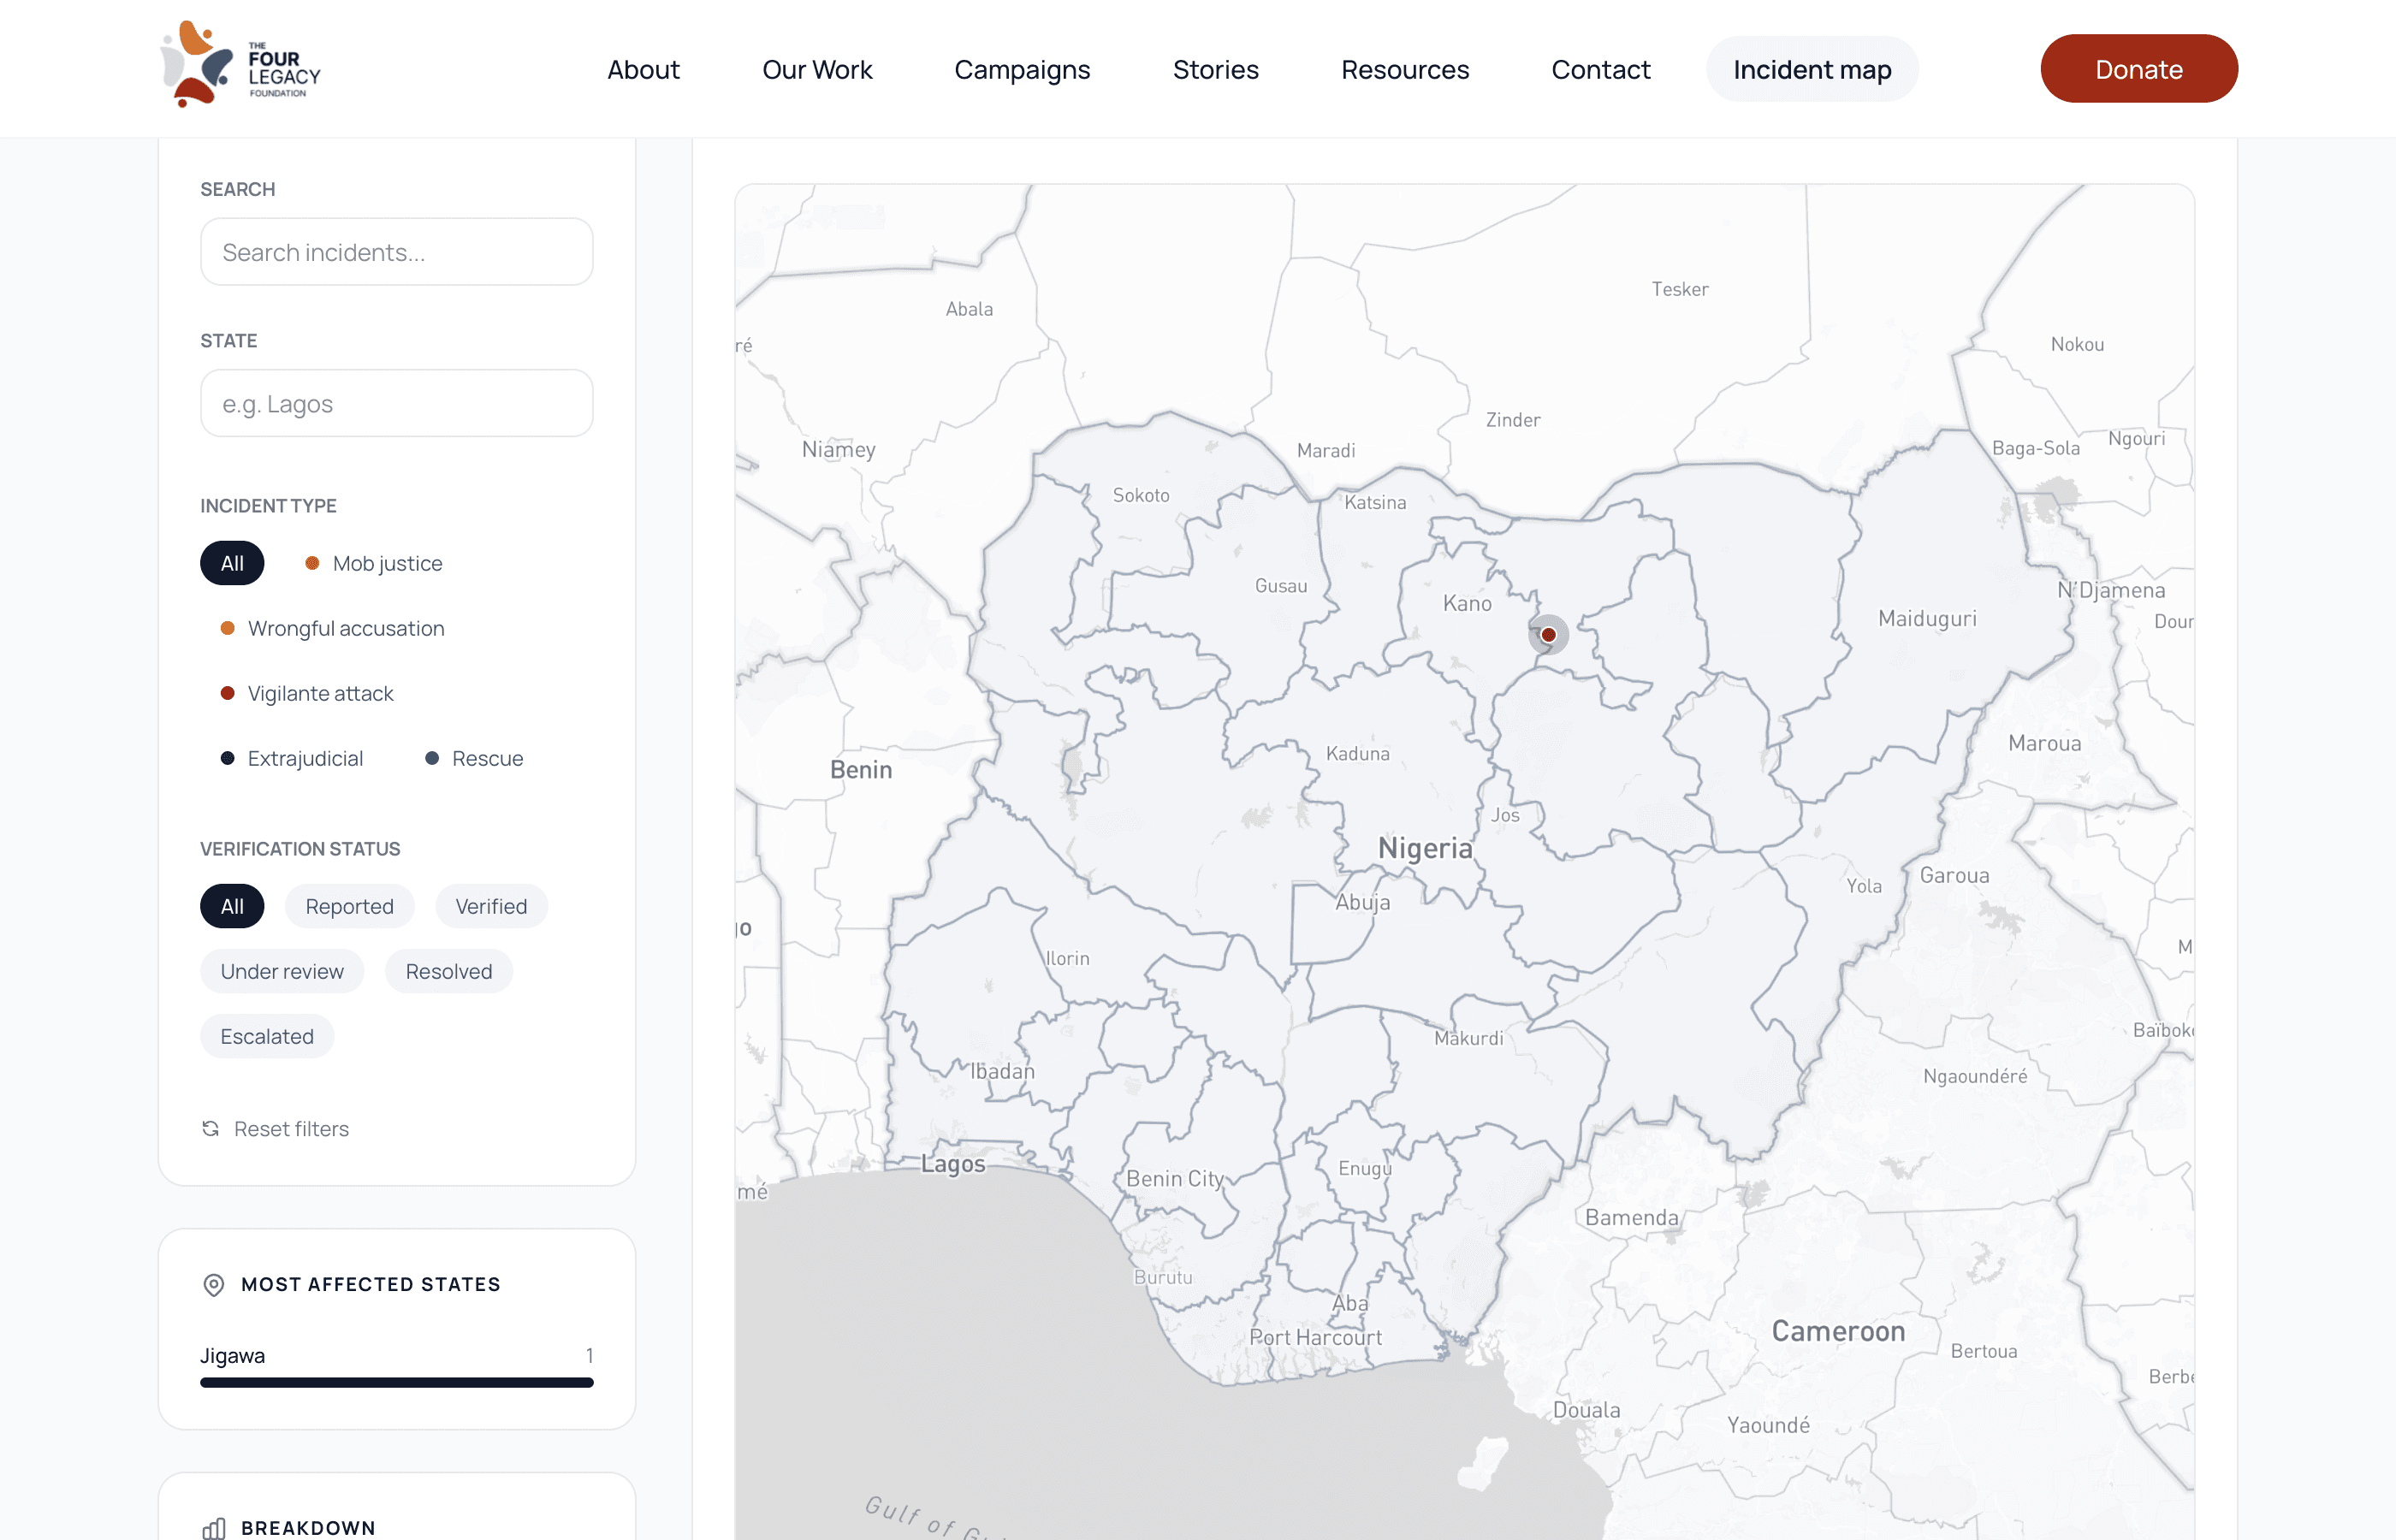This screenshot has height=1540, width=2396.
Task: Click the Benin country label
Action: click(x=861, y=770)
